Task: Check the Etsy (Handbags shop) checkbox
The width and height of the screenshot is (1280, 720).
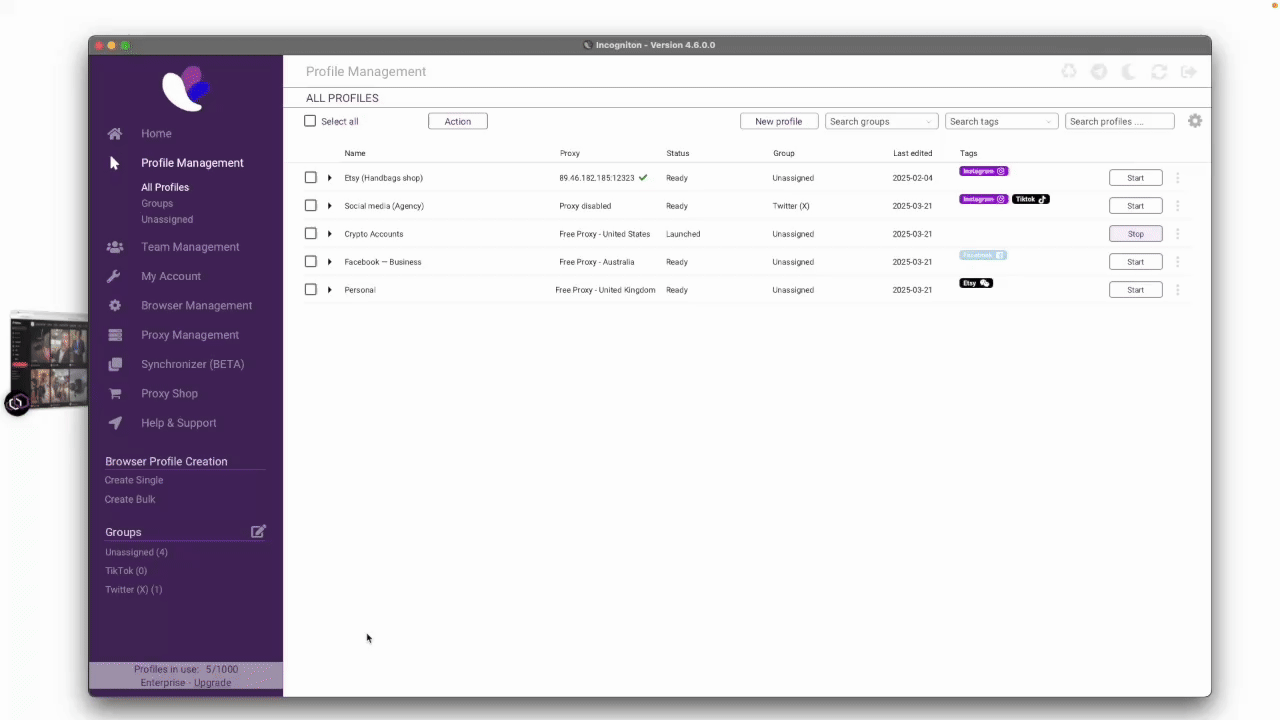Action: [x=310, y=178]
